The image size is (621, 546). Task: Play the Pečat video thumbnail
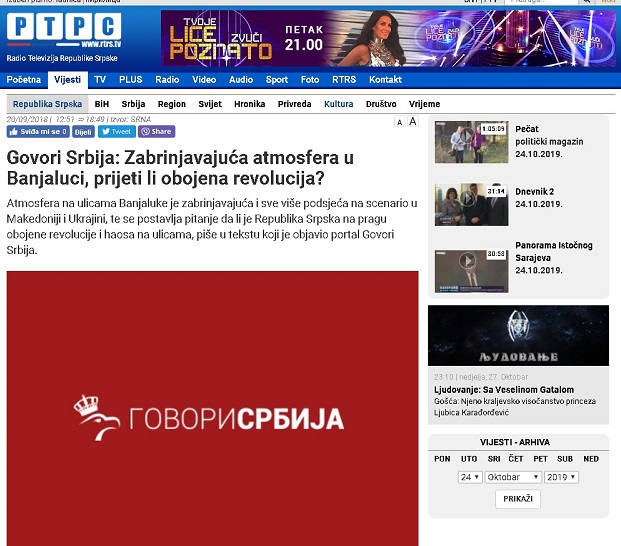tap(471, 142)
